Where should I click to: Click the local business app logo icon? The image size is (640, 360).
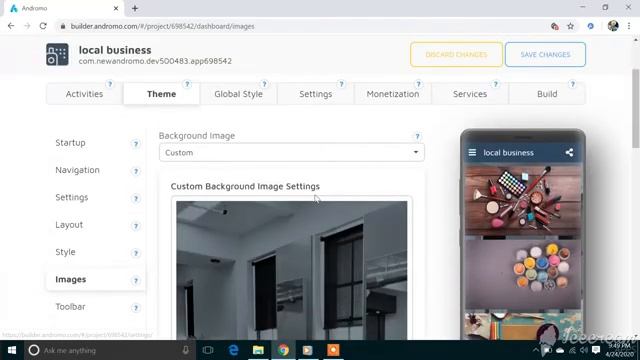pos(57,54)
